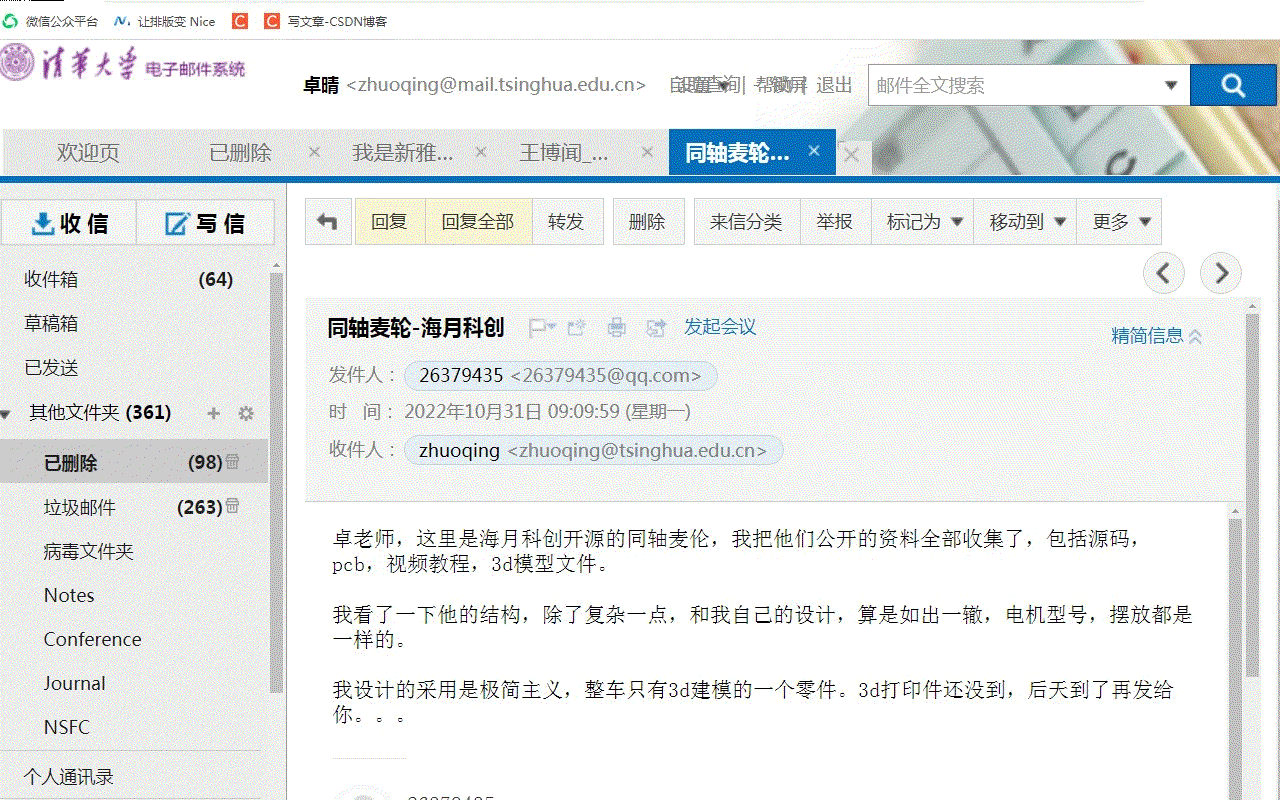Click the icon right of the printer
This screenshot has width=1280, height=800.
point(656,327)
